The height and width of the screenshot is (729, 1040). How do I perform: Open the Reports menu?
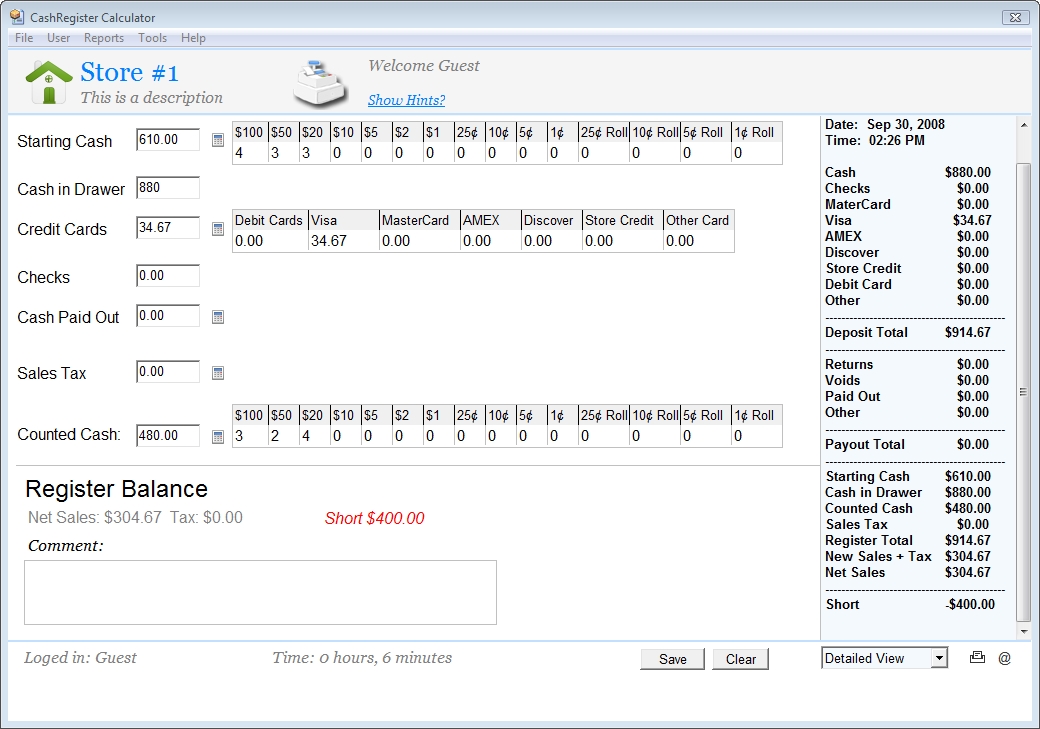tap(104, 38)
